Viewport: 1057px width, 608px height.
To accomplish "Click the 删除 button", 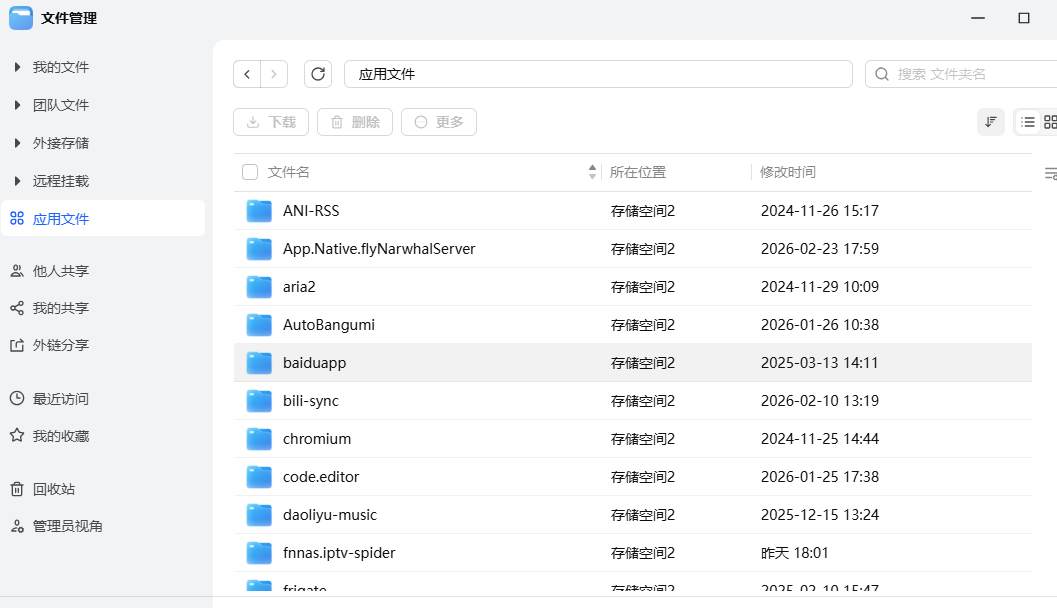I will 355,122.
